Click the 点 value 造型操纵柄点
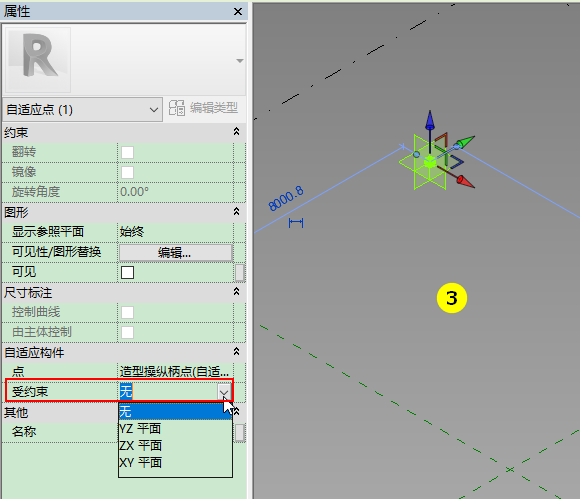Viewport: 580px width, 499px height. point(175,372)
